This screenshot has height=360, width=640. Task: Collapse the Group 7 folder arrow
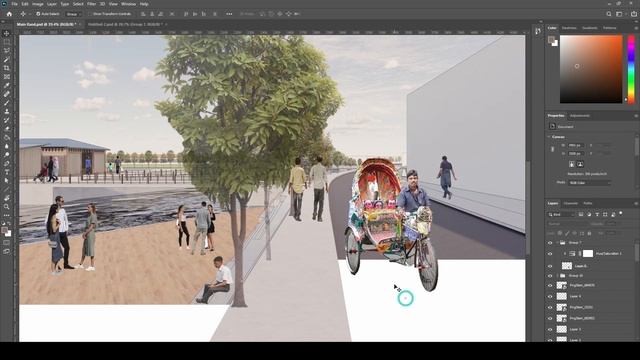pyautogui.click(x=557, y=243)
